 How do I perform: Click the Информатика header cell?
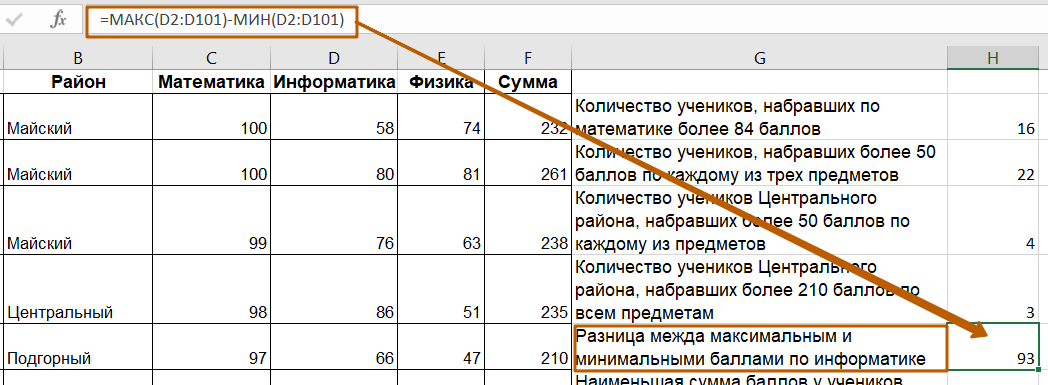pyautogui.click(x=334, y=82)
